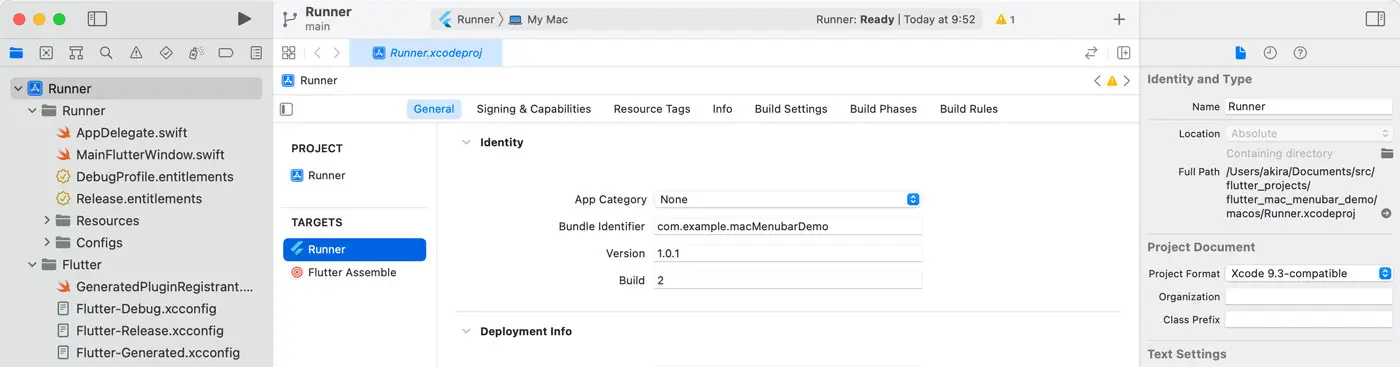The width and height of the screenshot is (1400, 367).
Task: Show the History inspector clock icon
Action: [1270, 53]
